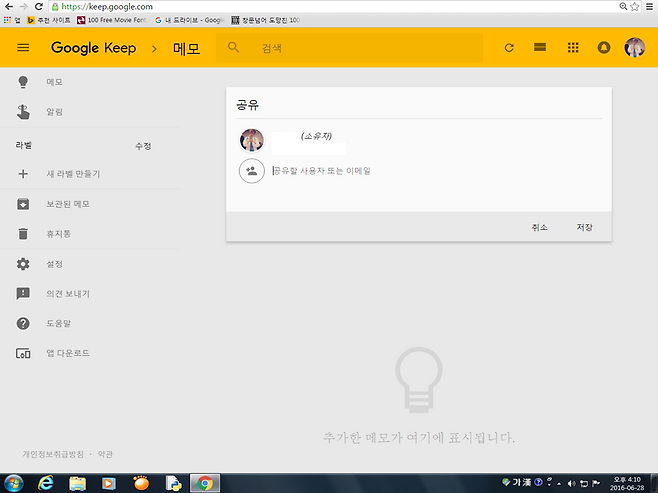The width and height of the screenshot is (658, 493).
Task: Open 내 드라이브 - Google bookmark
Action: pyautogui.click(x=189, y=20)
